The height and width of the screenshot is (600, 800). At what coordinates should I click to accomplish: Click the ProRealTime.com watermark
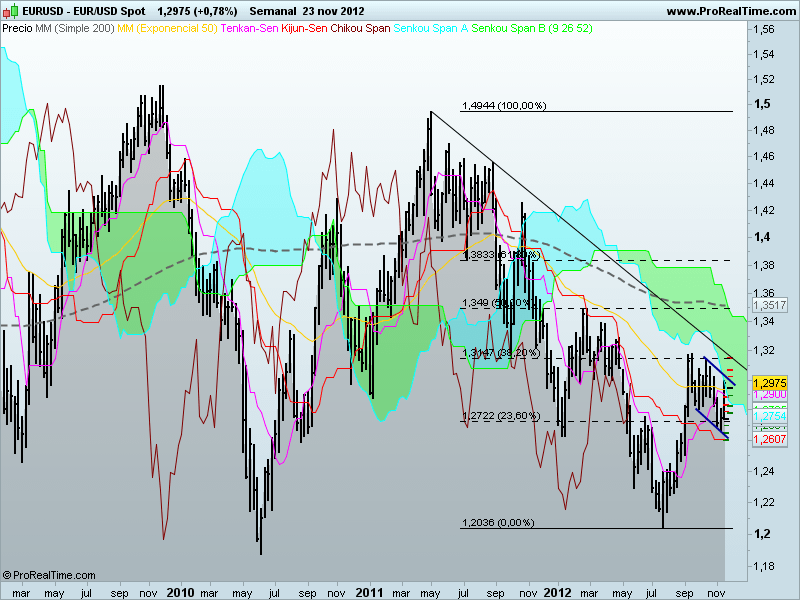pyautogui.click(x=48, y=576)
